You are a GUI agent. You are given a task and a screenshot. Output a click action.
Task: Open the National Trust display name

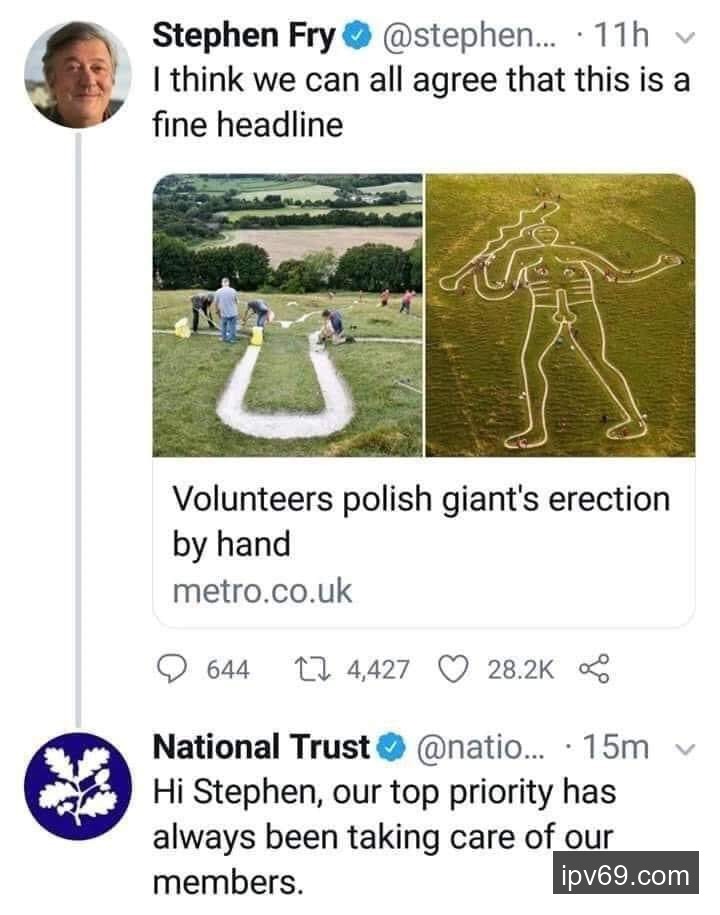pyautogui.click(x=262, y=748)
